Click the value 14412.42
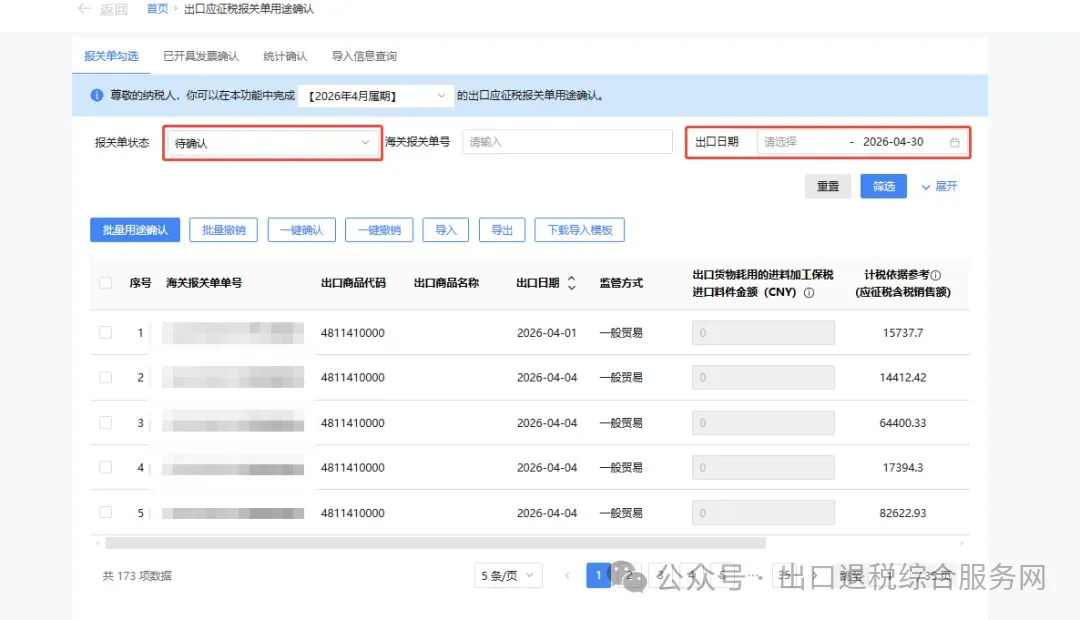The width and height of the screenshot is (1080, 620). point(903,378)
